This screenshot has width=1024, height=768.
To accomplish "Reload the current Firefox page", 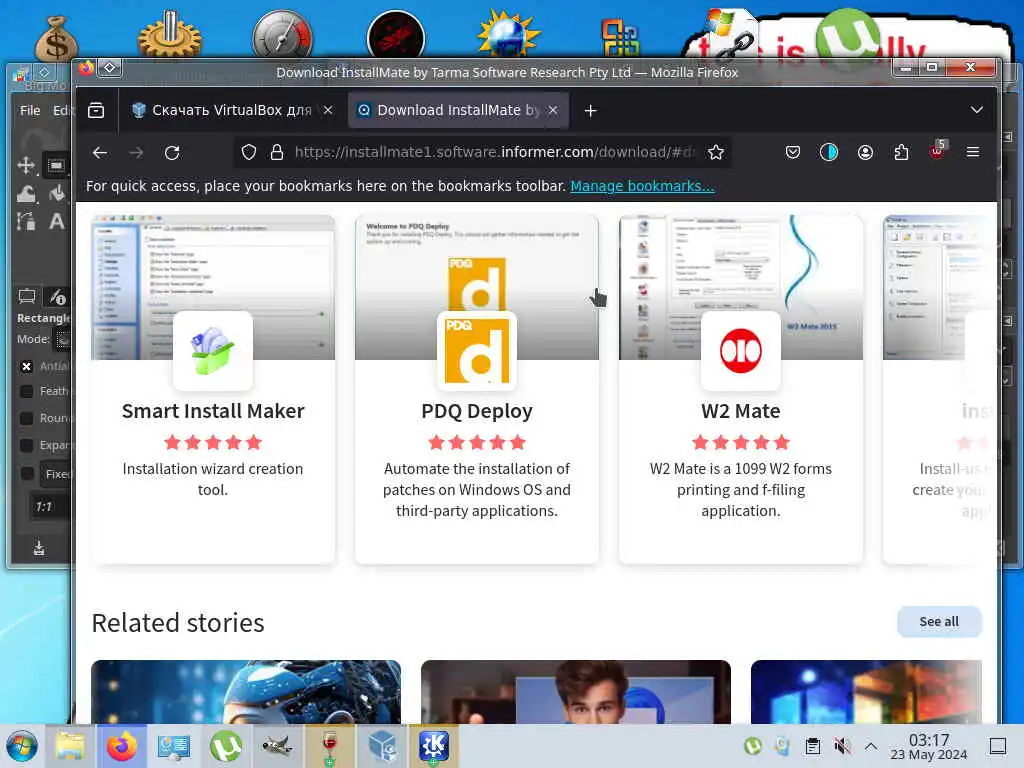I will (172, 153).
